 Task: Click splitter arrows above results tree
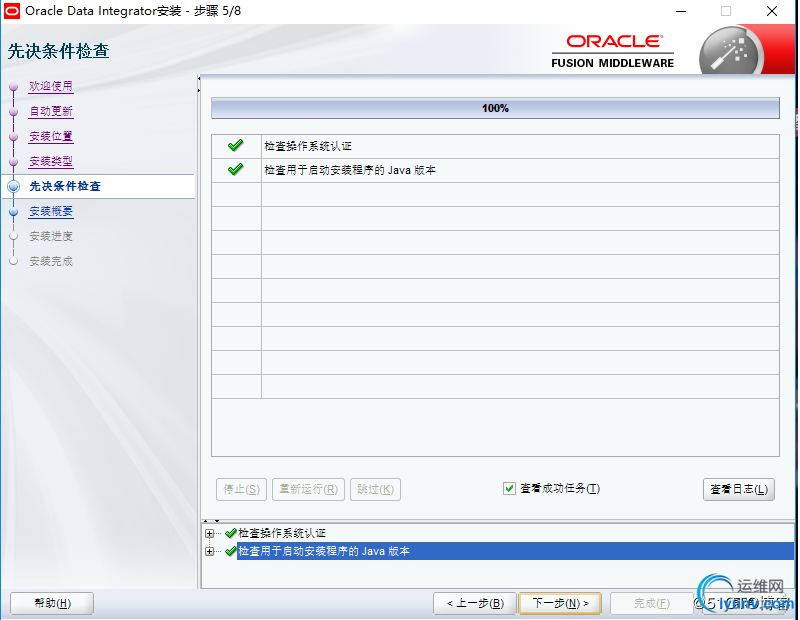click(x=211, y=521)
